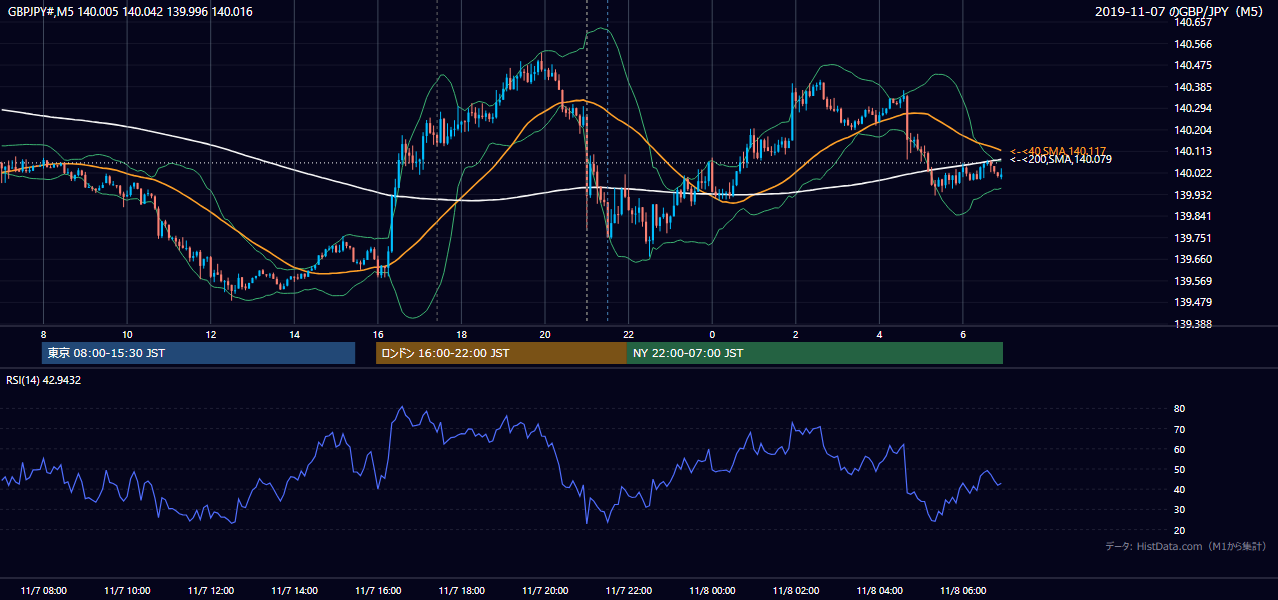The image size is (1278, 600).
Task: Click RSI scale value 50
Action: click(1180, 470)
